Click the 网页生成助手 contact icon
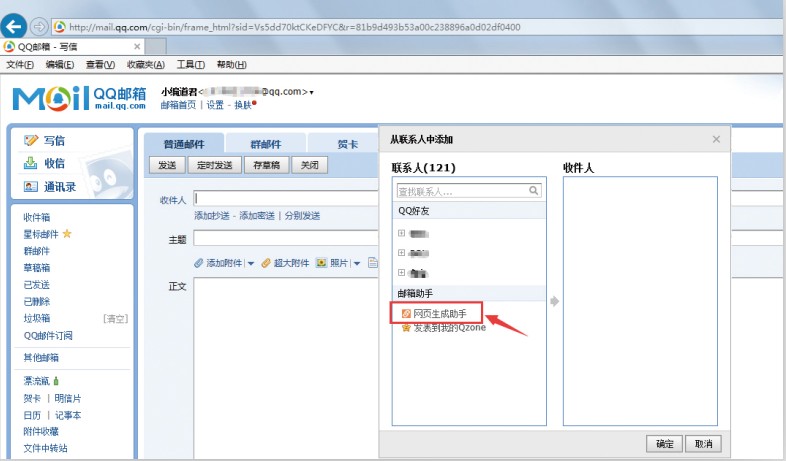The width and height of the screenshot is (786, 461). [x=405, y=313]
